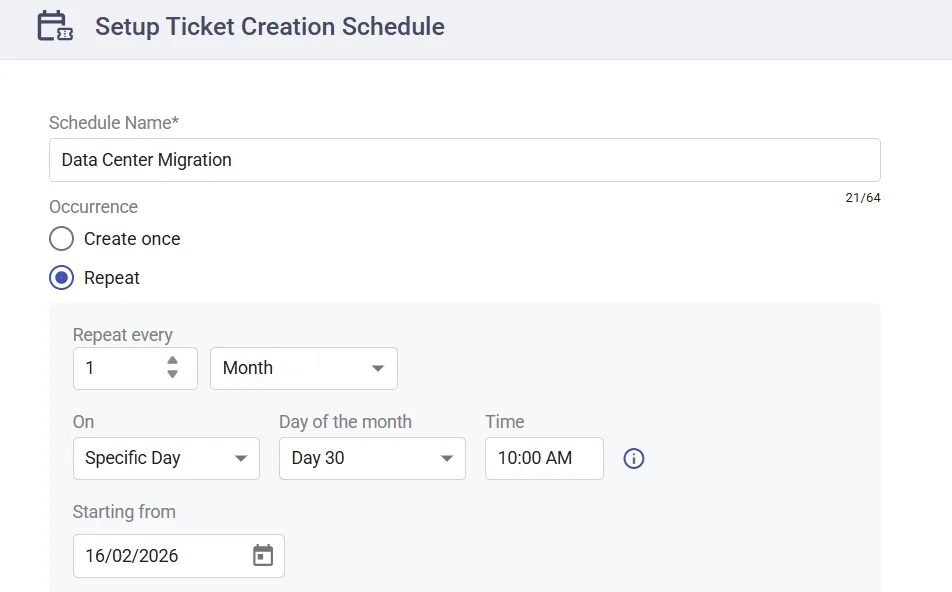
Task: Click the Specific Day chevron arrow
Action: coord(241,458)
